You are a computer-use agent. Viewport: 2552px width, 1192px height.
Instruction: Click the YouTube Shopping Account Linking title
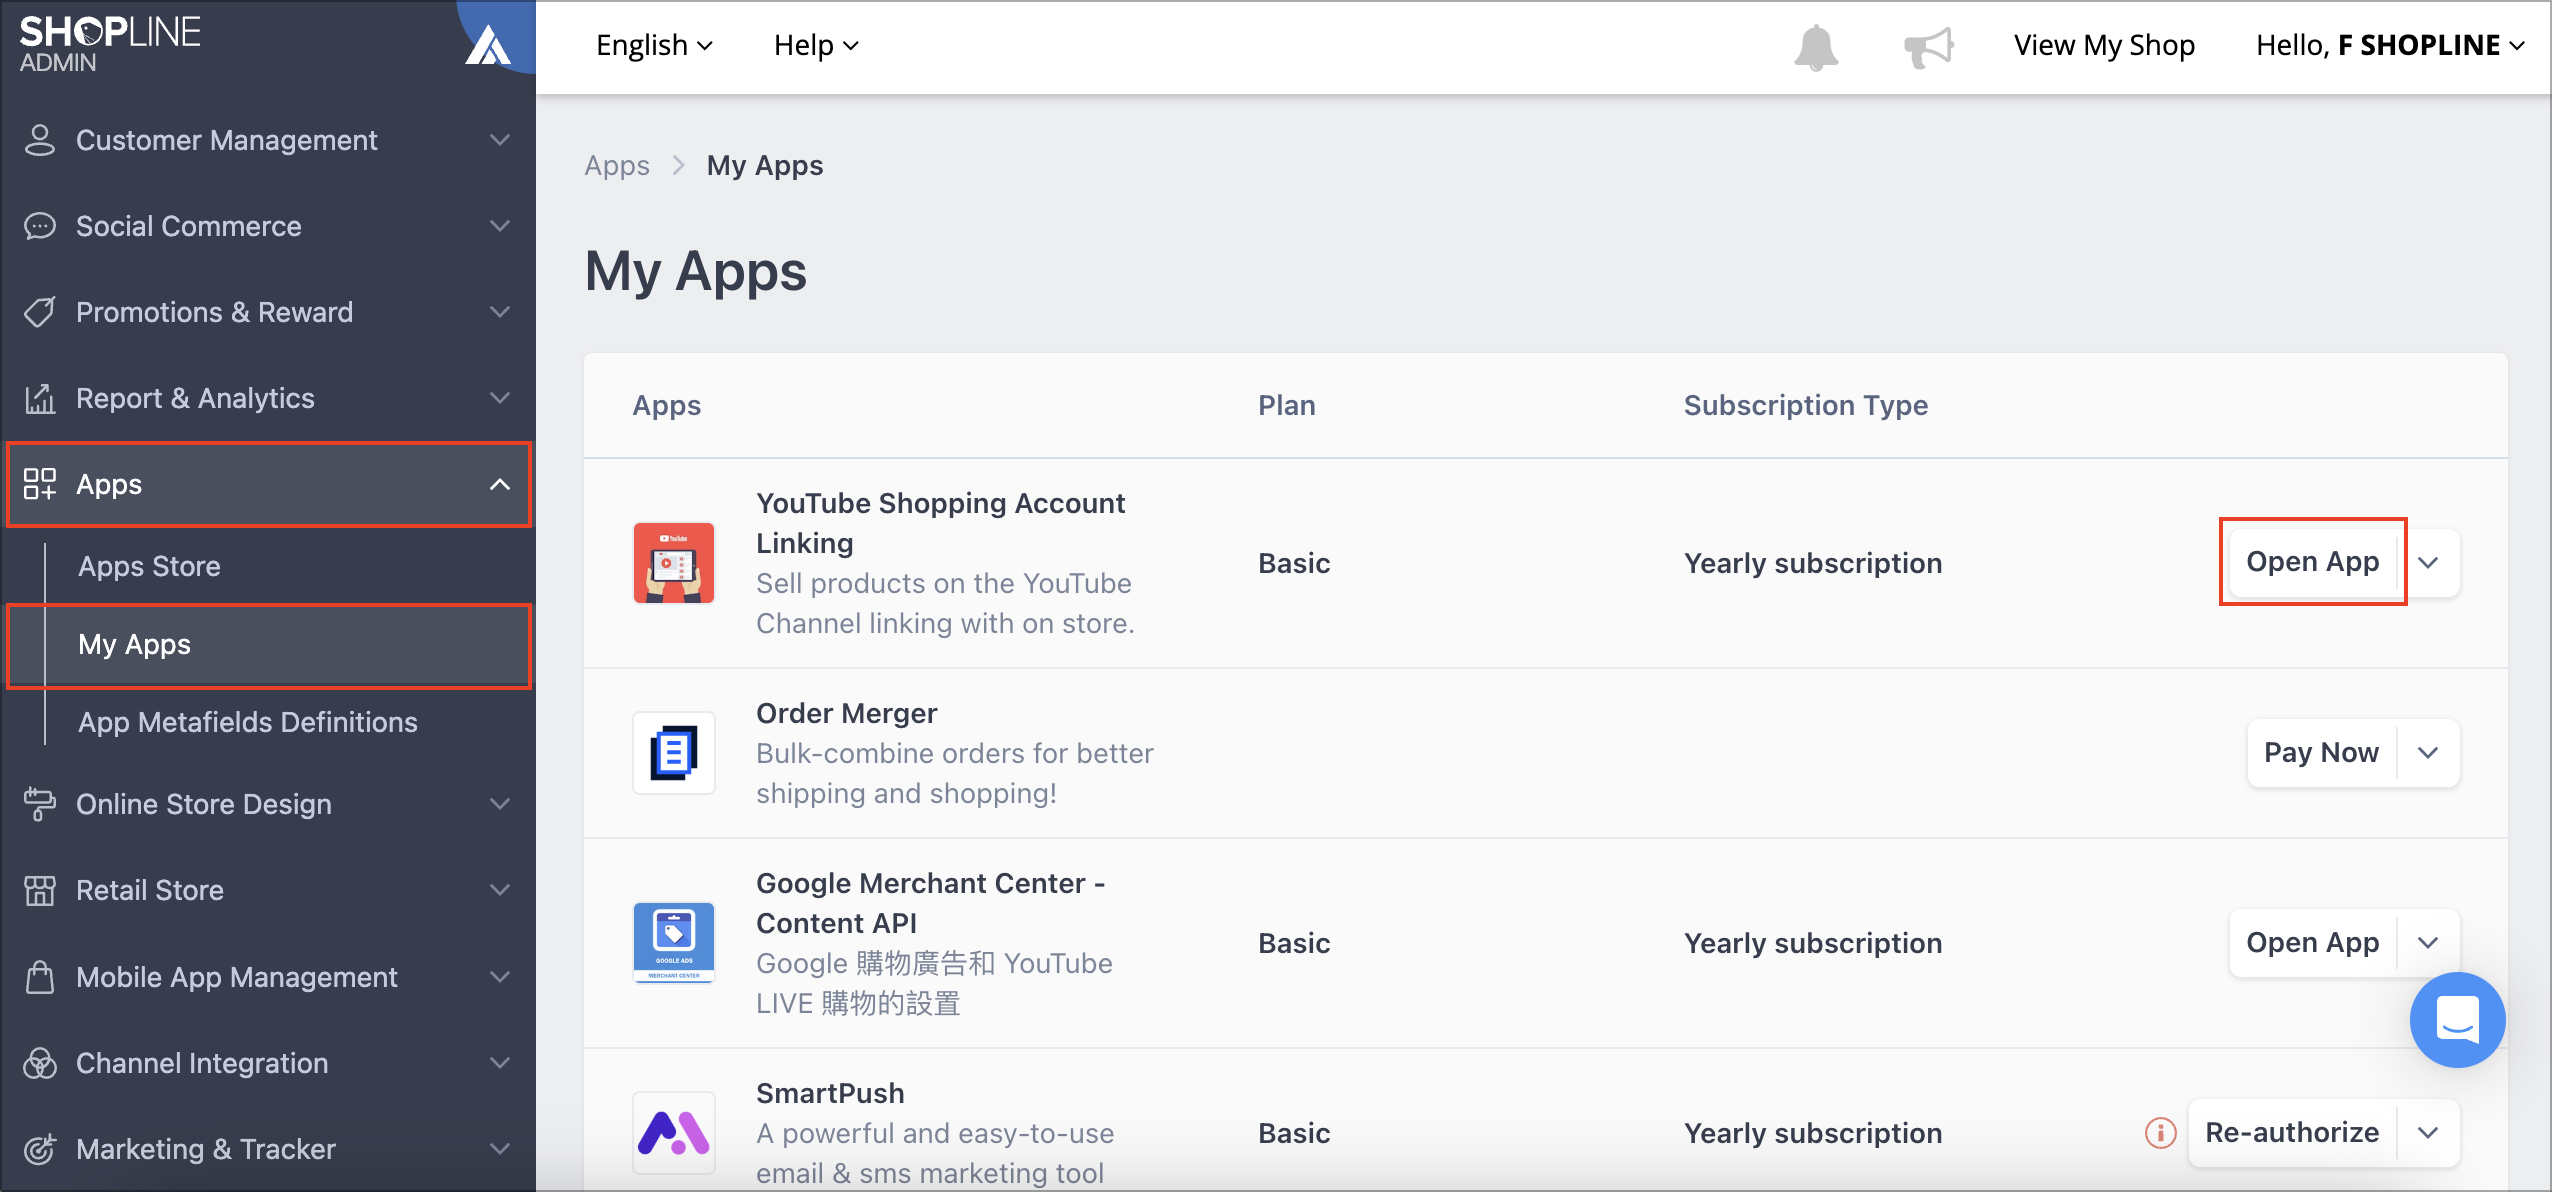[x=940, y=523]
